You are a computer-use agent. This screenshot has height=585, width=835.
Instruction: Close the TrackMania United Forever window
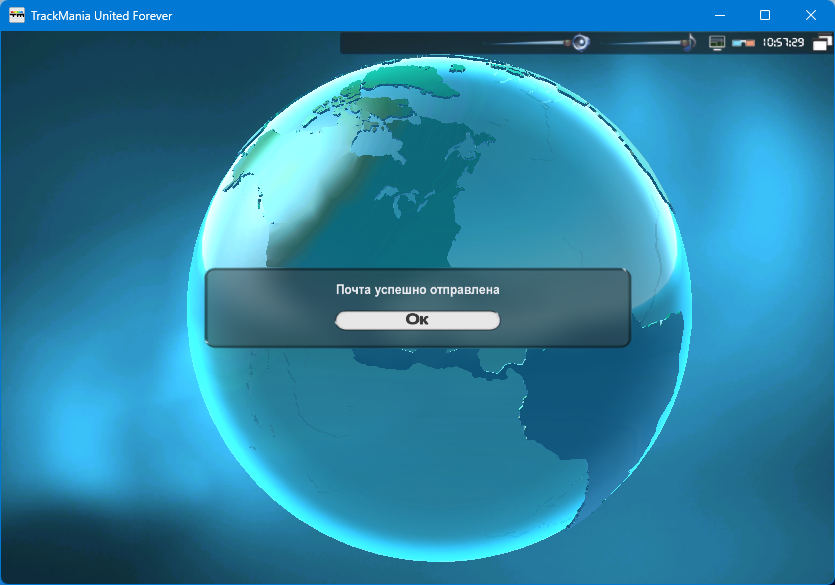811,15
